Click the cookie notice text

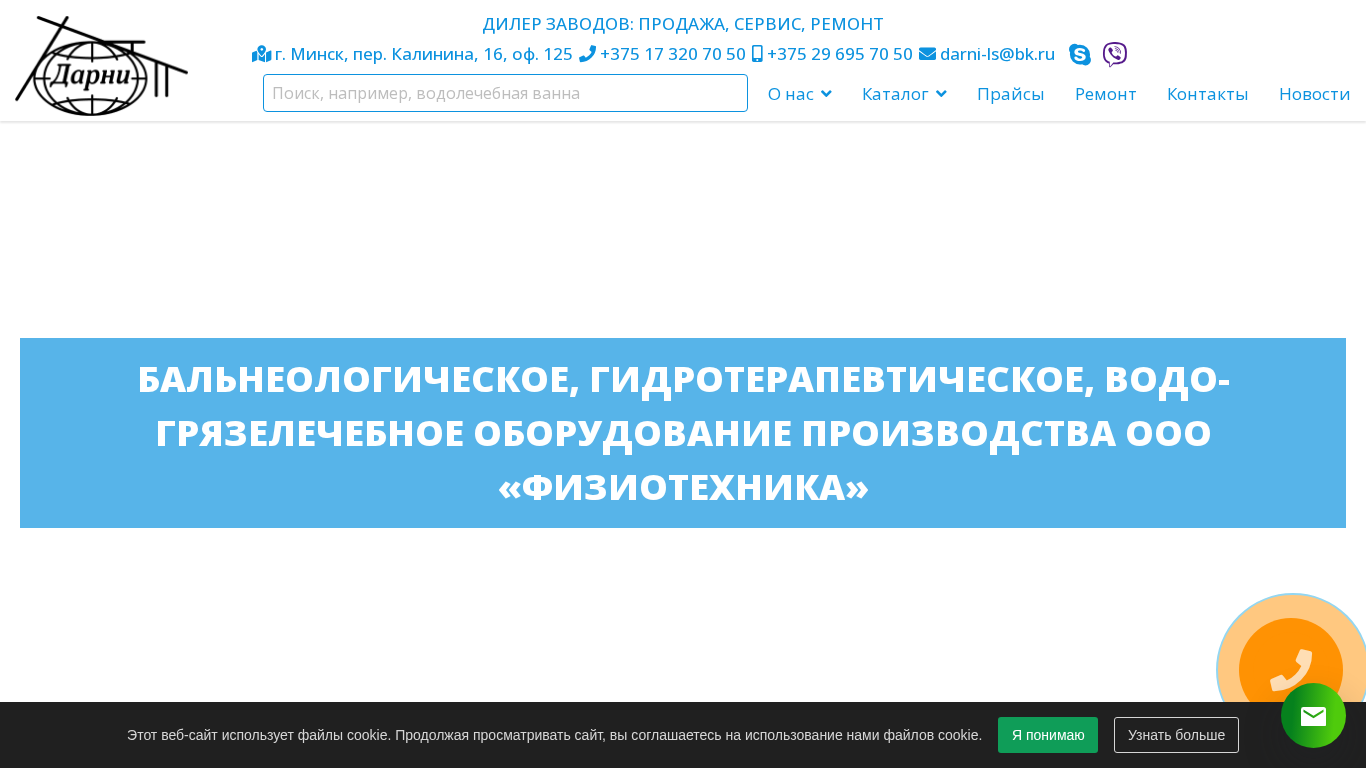coord(554,735)
